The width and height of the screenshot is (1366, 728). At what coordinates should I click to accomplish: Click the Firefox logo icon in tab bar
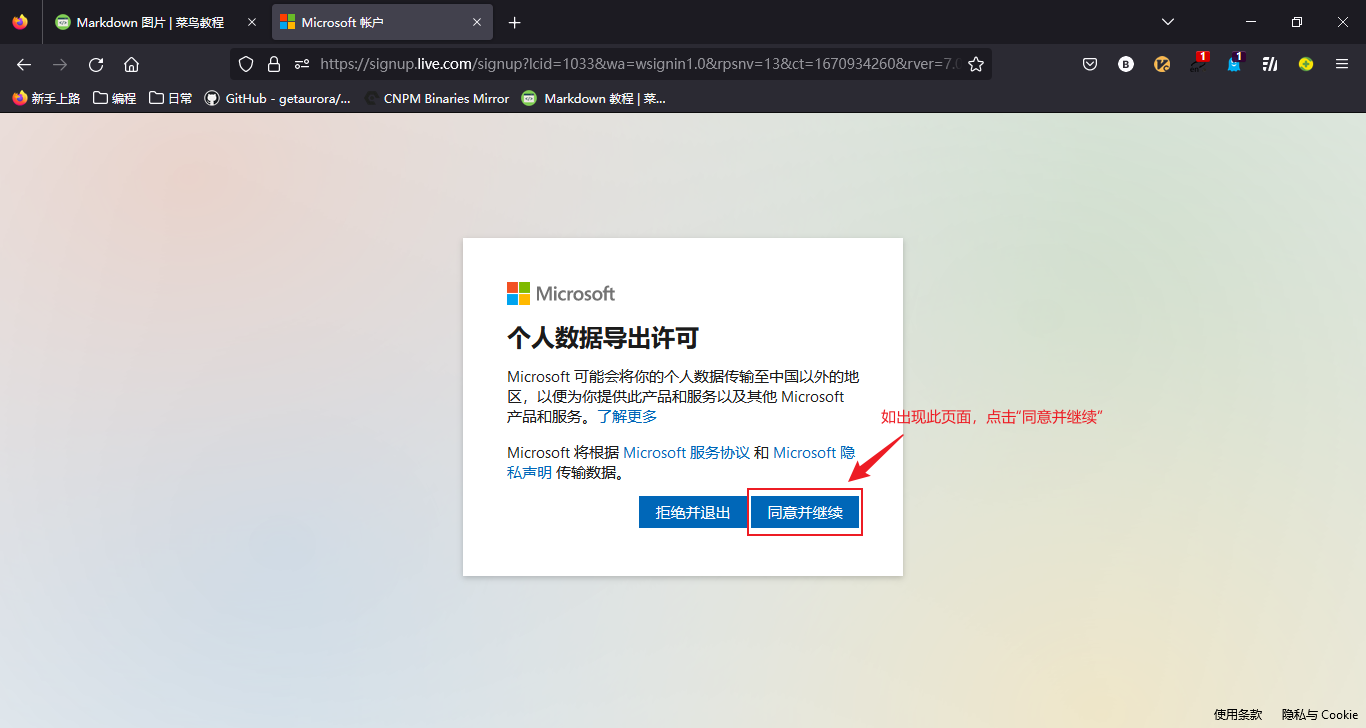point(20,22)
